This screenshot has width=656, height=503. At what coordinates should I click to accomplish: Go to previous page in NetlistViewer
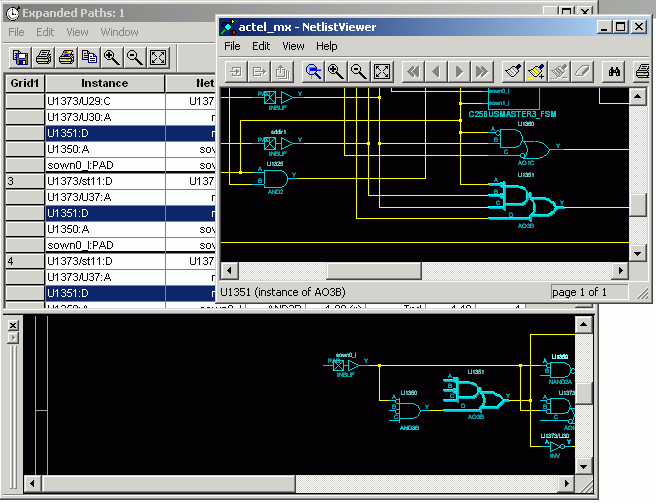[x=436, y=72]
